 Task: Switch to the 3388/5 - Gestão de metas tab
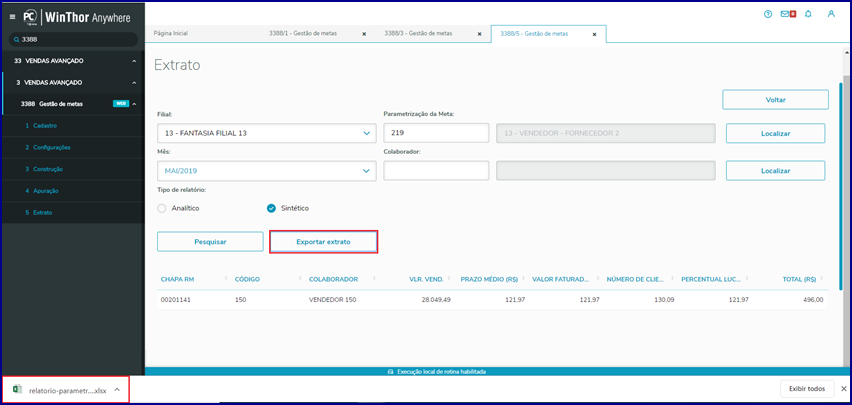(x=534, y=33)
